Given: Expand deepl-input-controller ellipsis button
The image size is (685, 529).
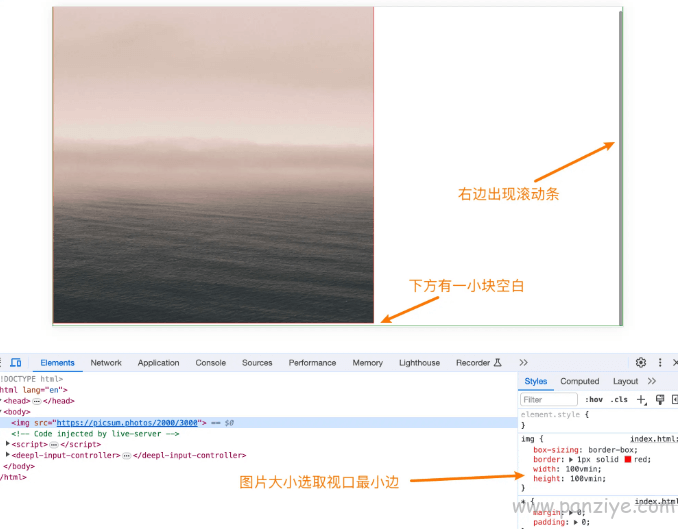Looking at the screenshot, I should [126, 455].
